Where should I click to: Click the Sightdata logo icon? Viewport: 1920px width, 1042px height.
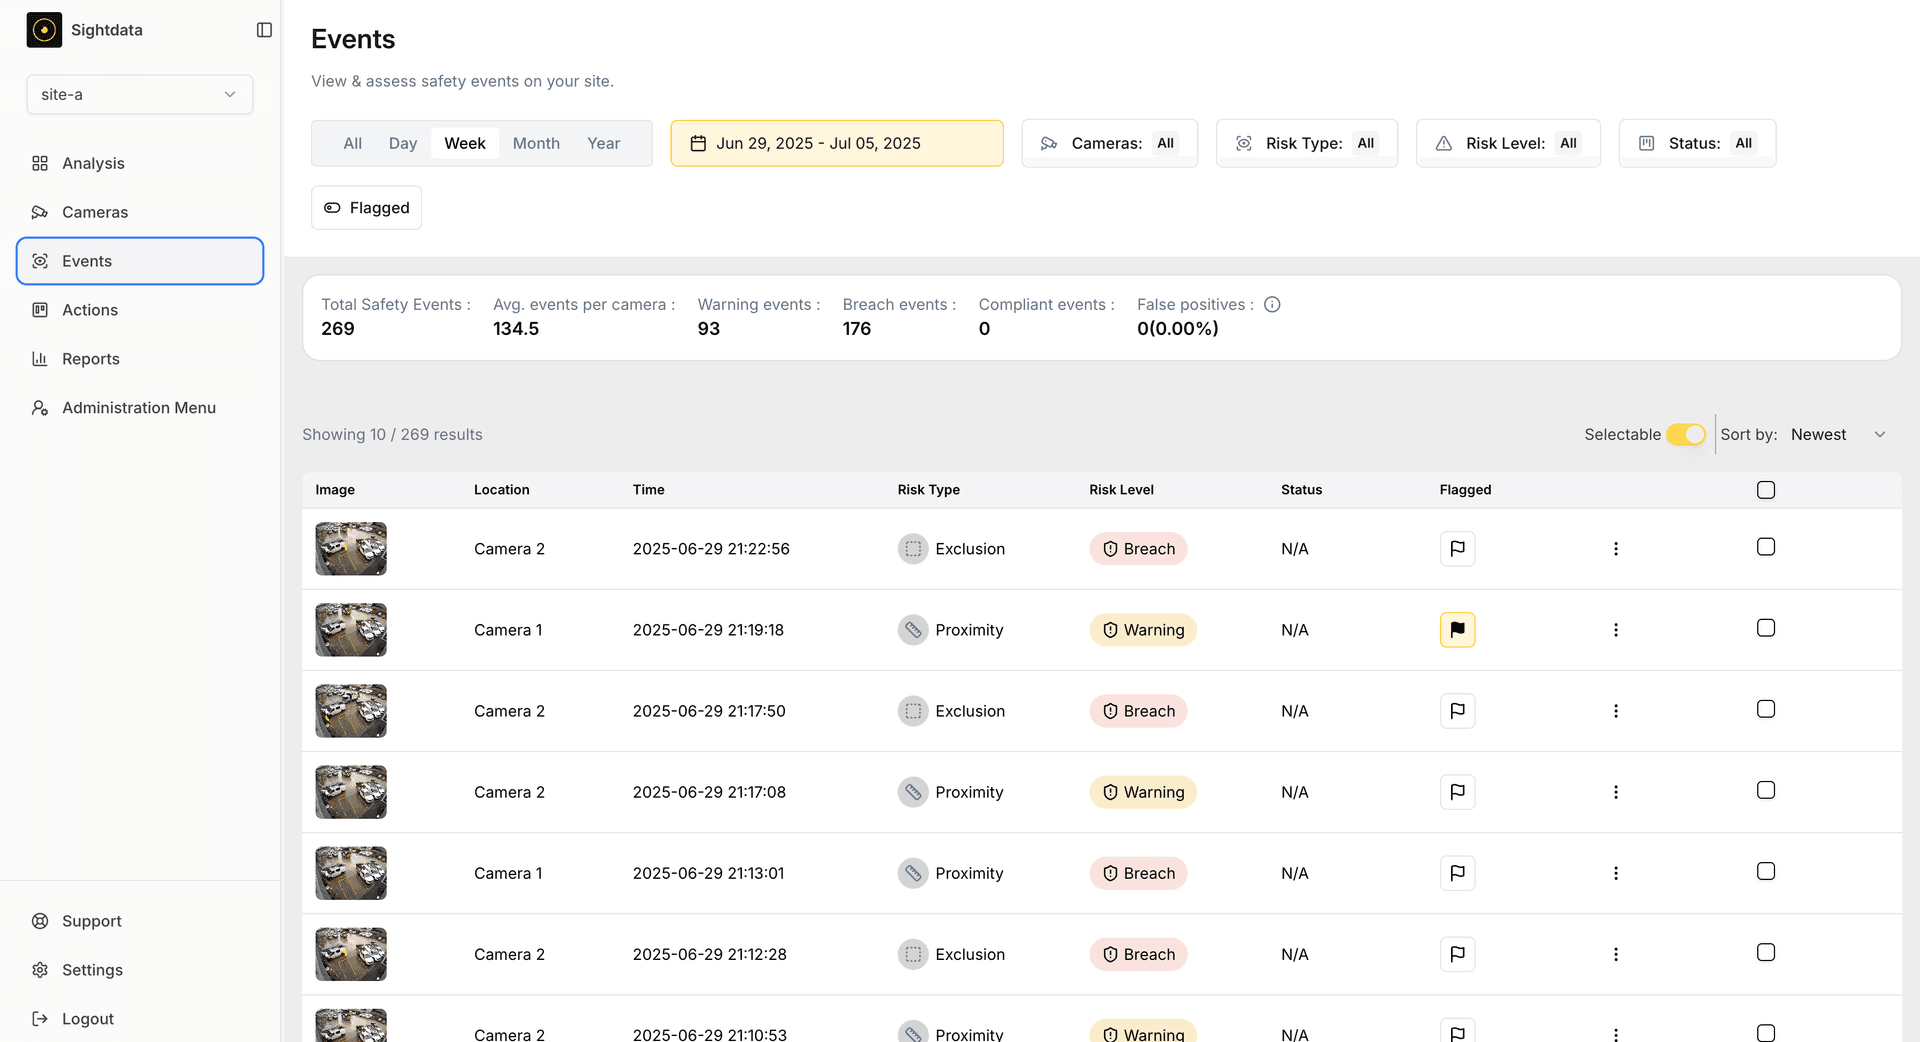[44, 30]
